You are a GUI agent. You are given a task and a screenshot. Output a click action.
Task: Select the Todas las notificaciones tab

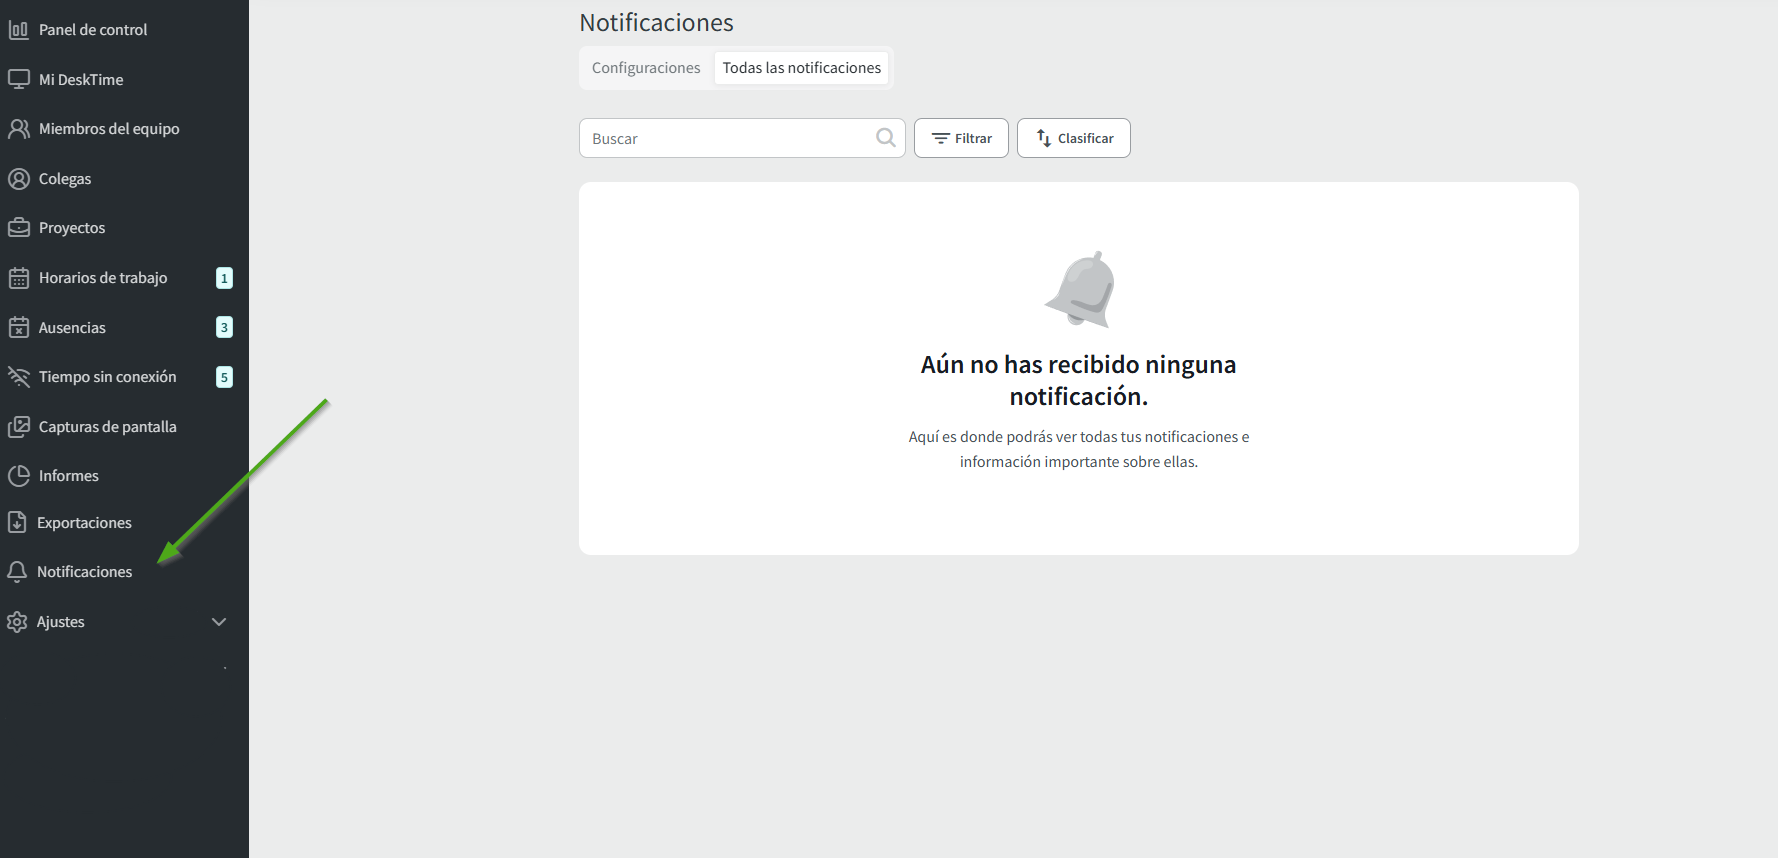click(x=801, y=68)
